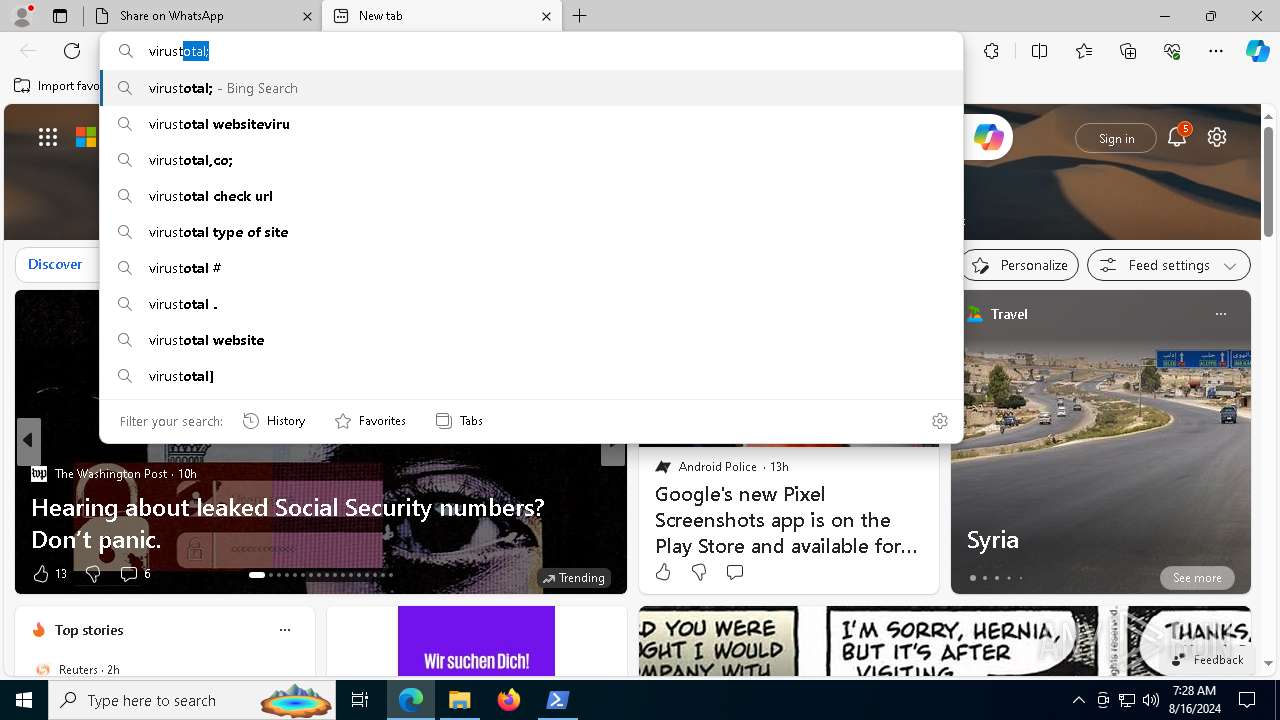Click See more on Syria card
The image size is (1280, 720).
tap(1197, 578)
